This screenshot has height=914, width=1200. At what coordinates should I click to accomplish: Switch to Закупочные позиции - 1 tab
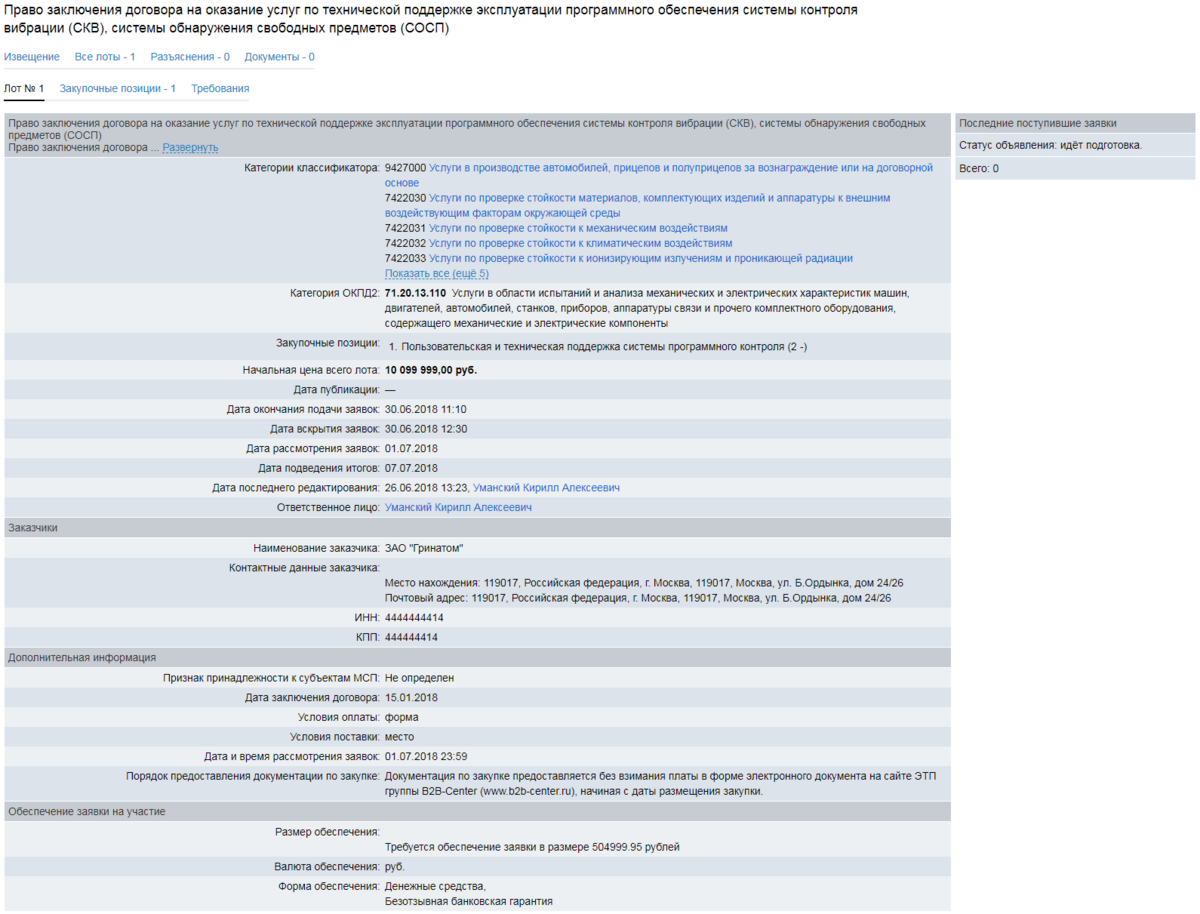click(117, 89)
